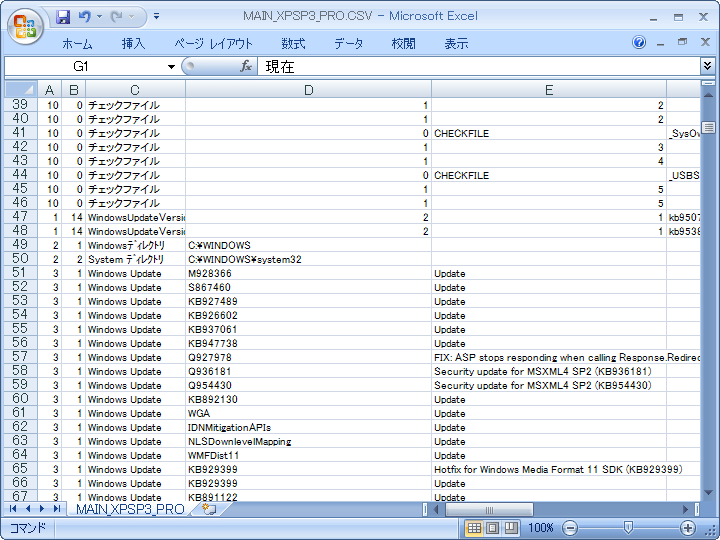Select the 数式 ribbon tab

(x=293, y=44)
